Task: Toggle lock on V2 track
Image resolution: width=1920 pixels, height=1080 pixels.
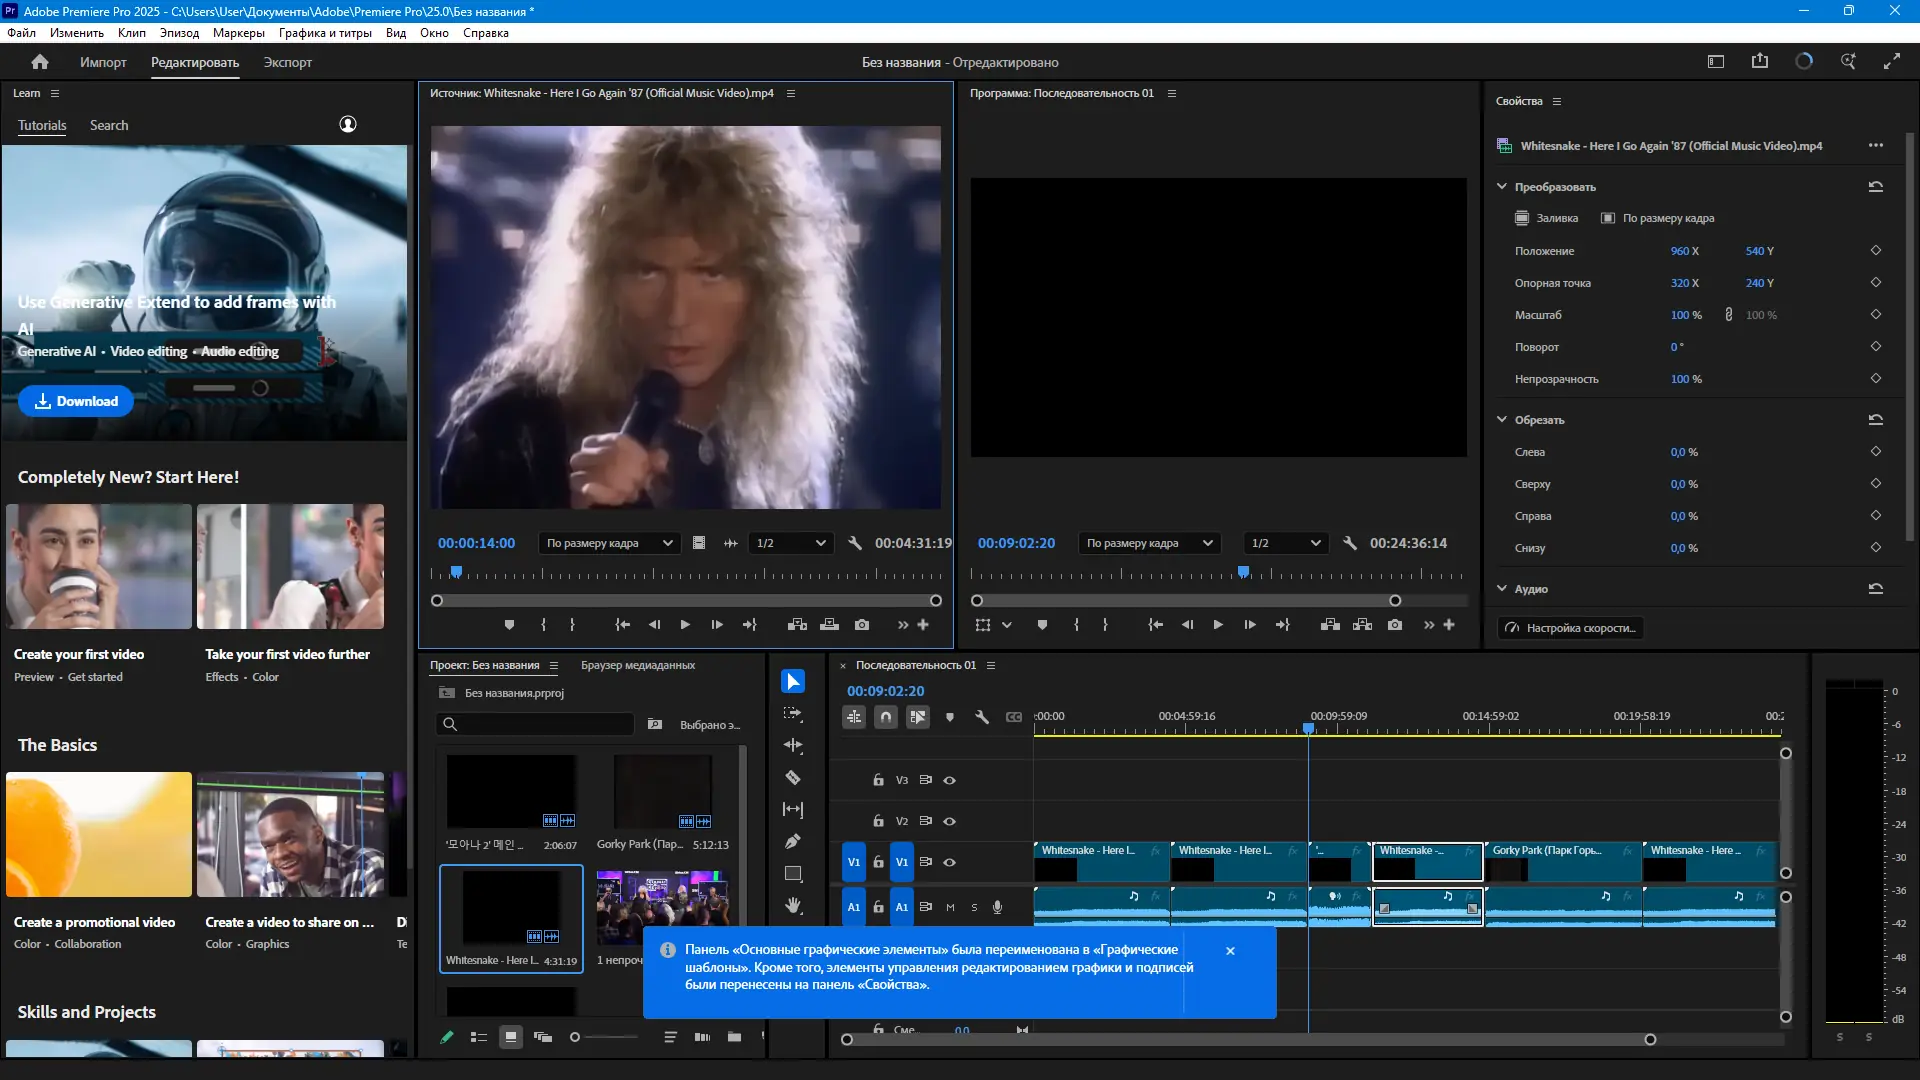Action: [878, 821]
